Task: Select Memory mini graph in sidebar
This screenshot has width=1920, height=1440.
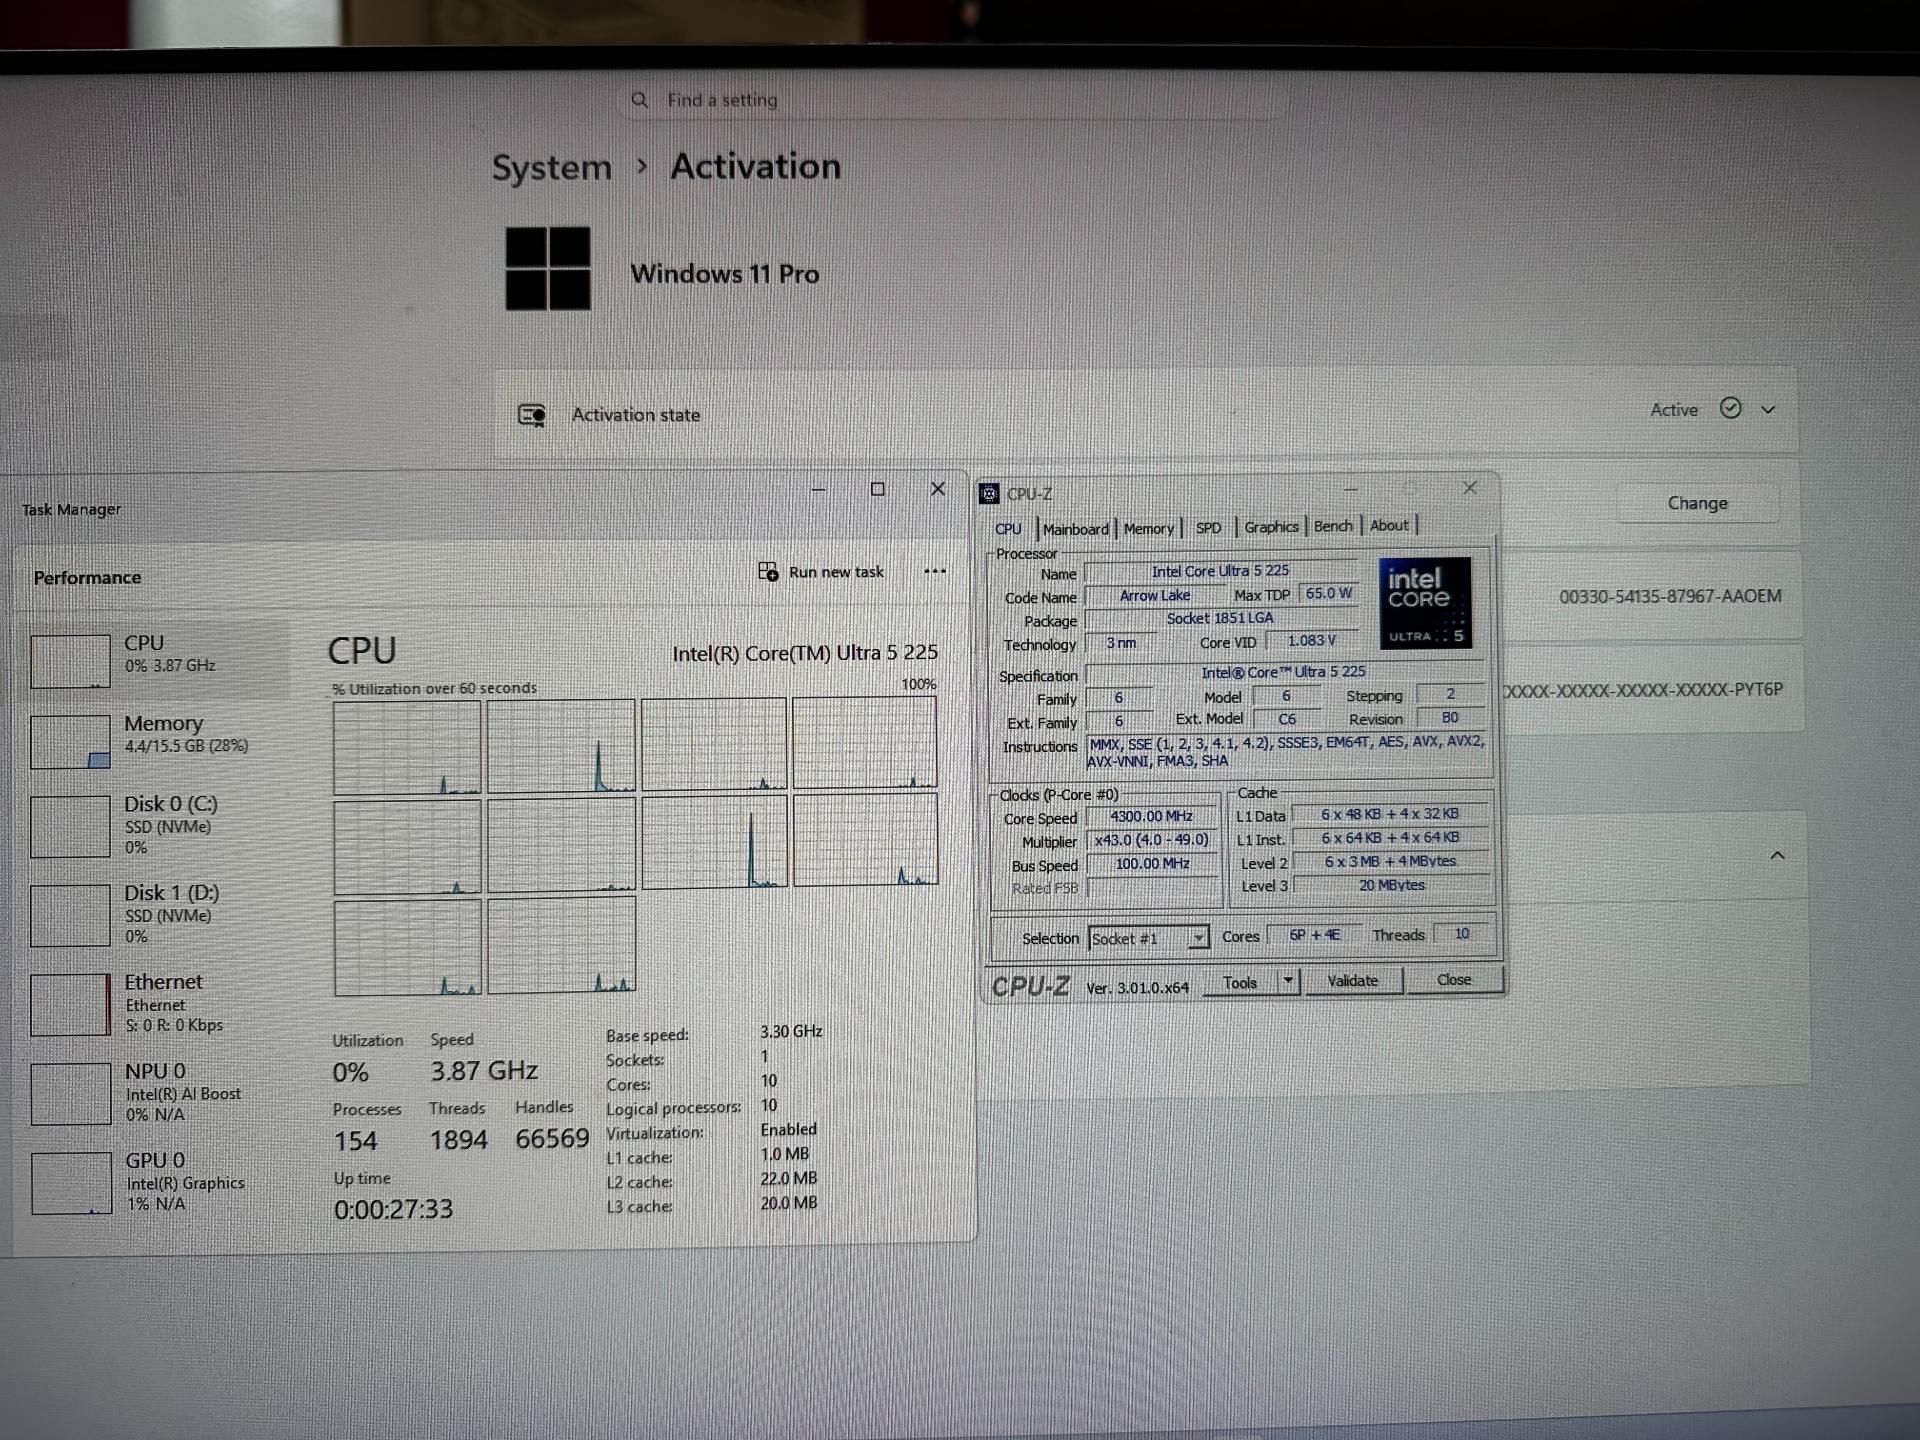Action: [x=70, y=742]
